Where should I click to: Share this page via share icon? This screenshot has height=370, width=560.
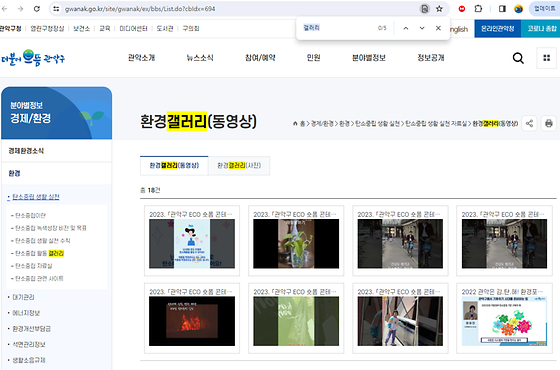coord(529,124)
